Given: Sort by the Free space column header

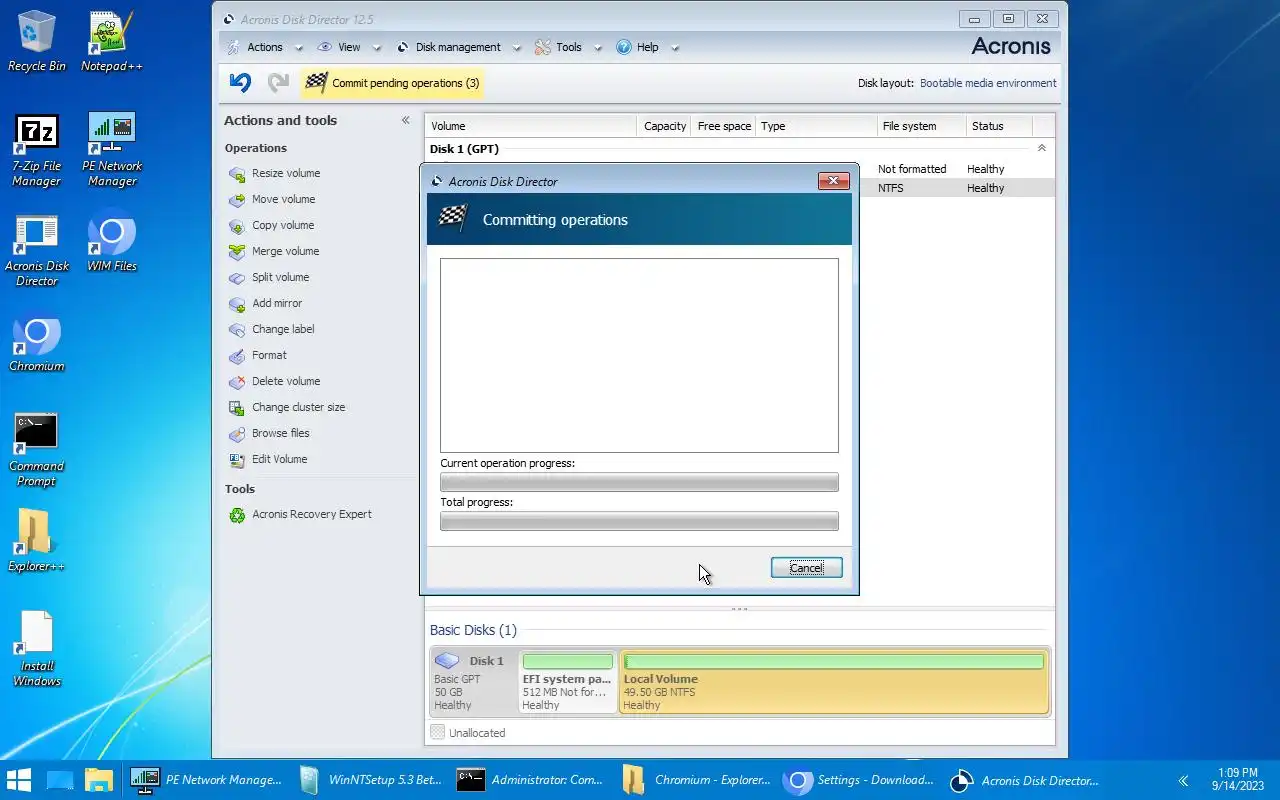Looking at the screenshot, I should 723,126.
